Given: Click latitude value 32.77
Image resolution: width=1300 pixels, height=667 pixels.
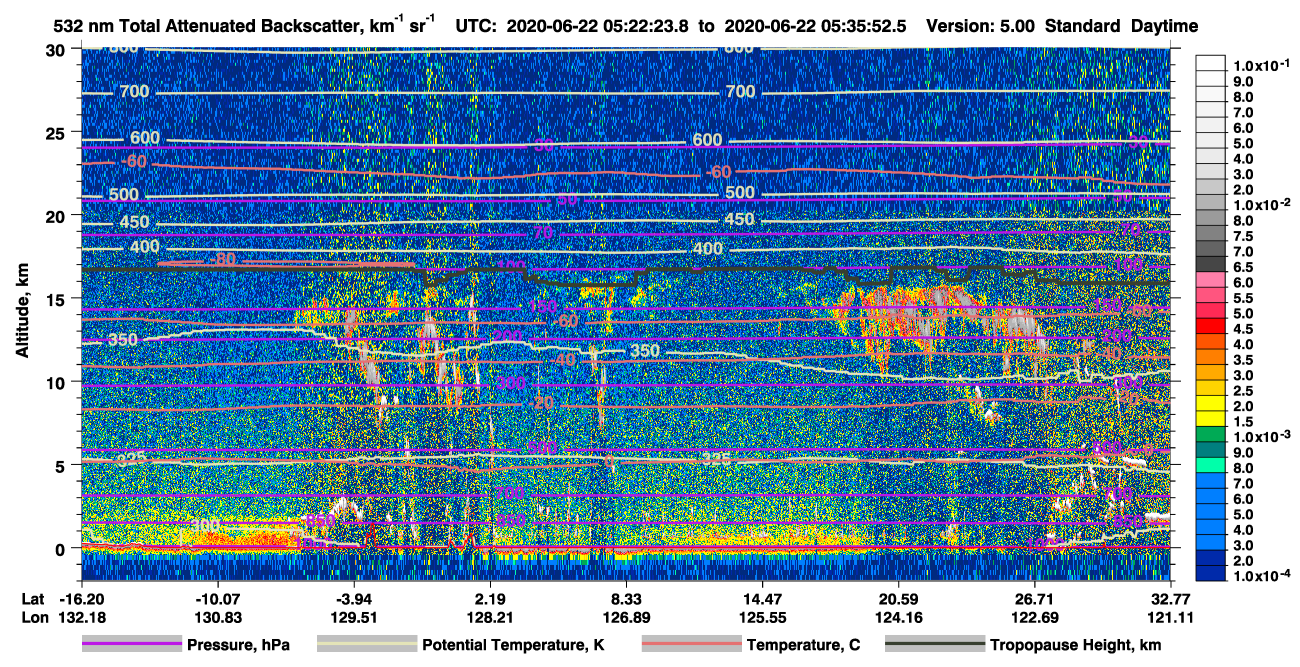Looking at the screenshot, I should click(1171, 599).
